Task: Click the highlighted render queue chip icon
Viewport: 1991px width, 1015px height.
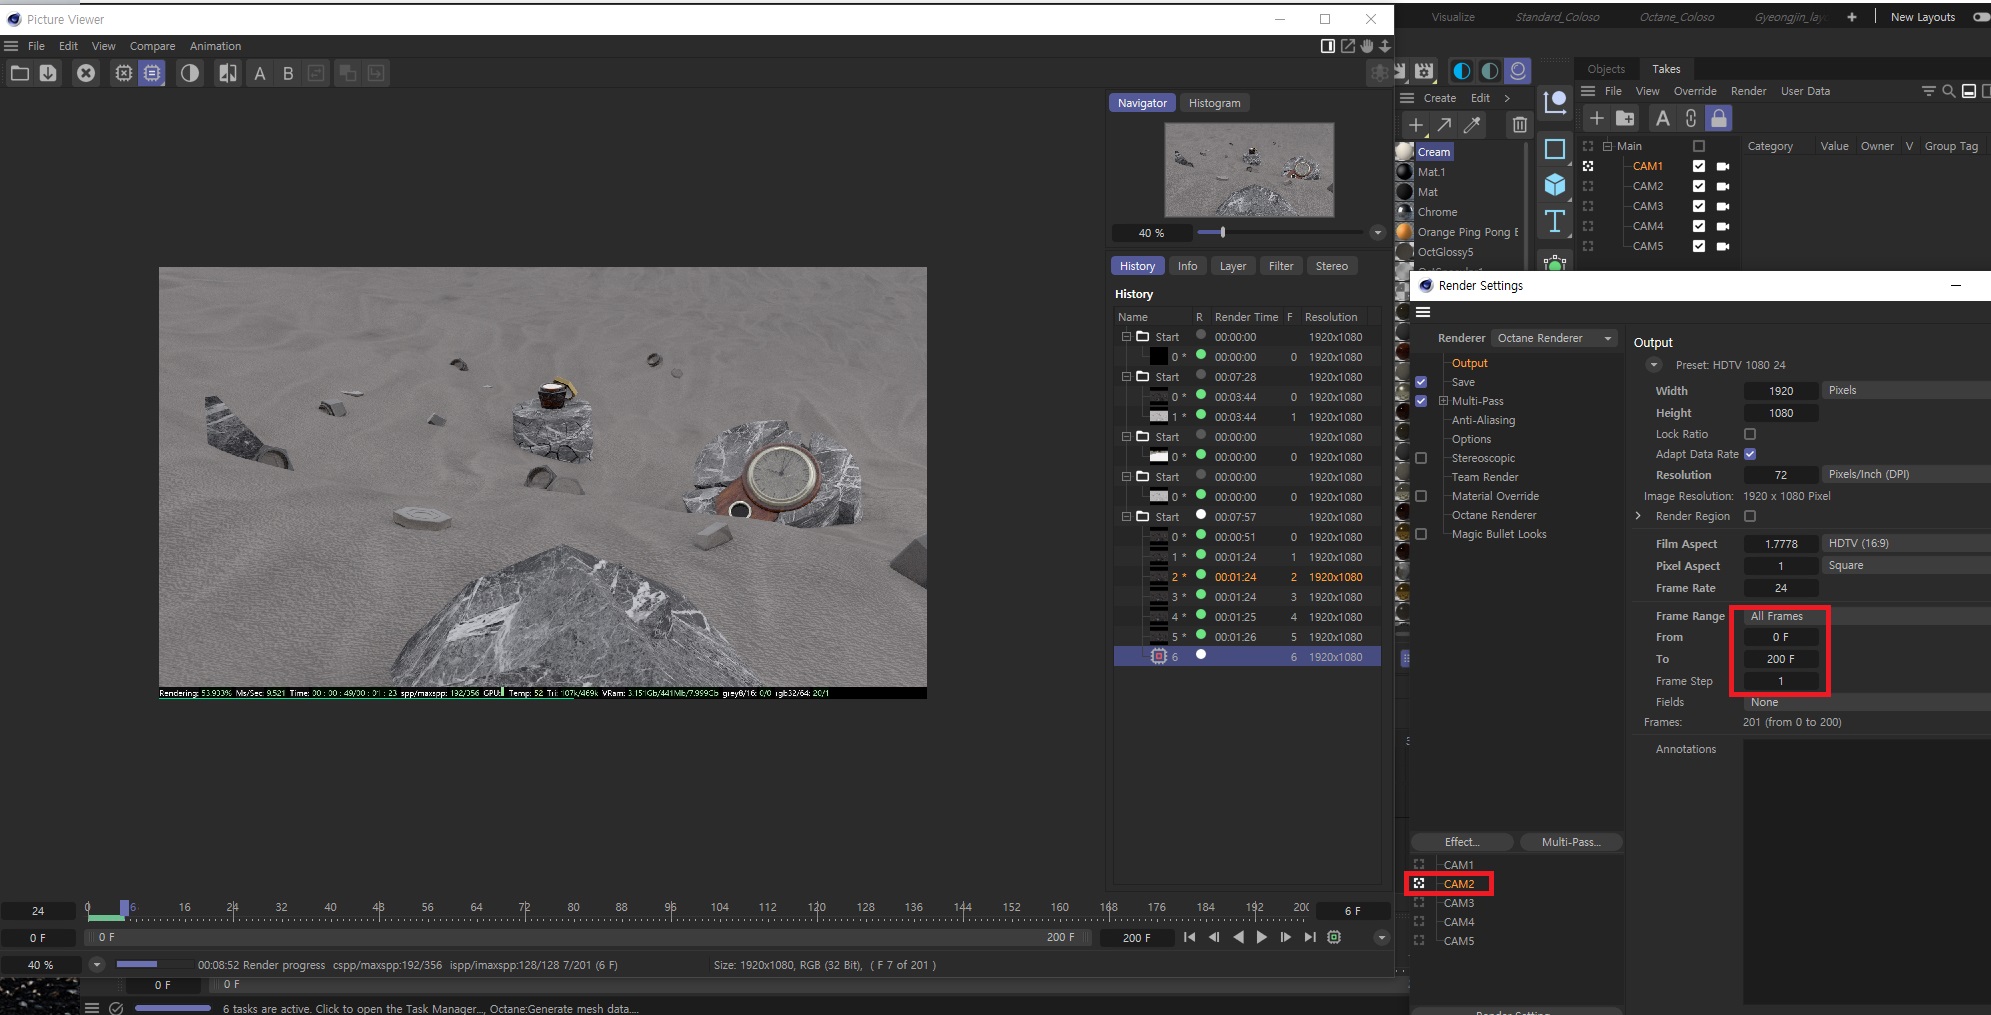Action: point(151,73)
